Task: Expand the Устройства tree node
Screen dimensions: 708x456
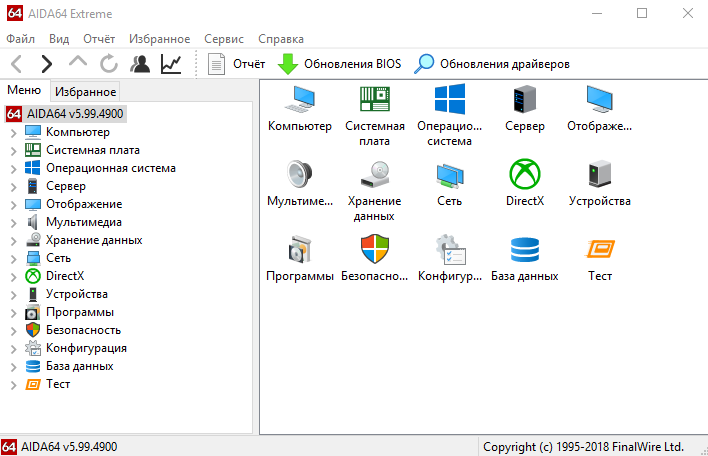Action: (14, 295)
